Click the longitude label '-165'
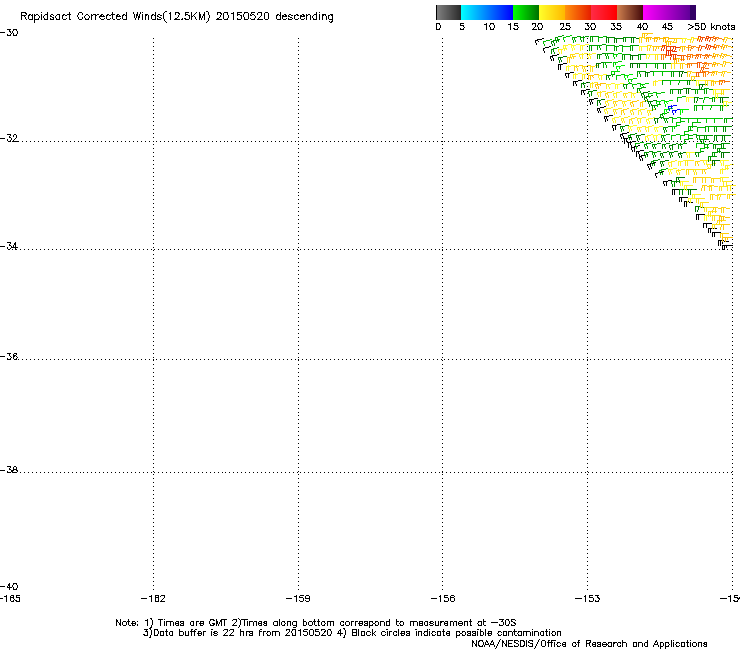This screenshot has width=740, height=650. pos(10,599)
